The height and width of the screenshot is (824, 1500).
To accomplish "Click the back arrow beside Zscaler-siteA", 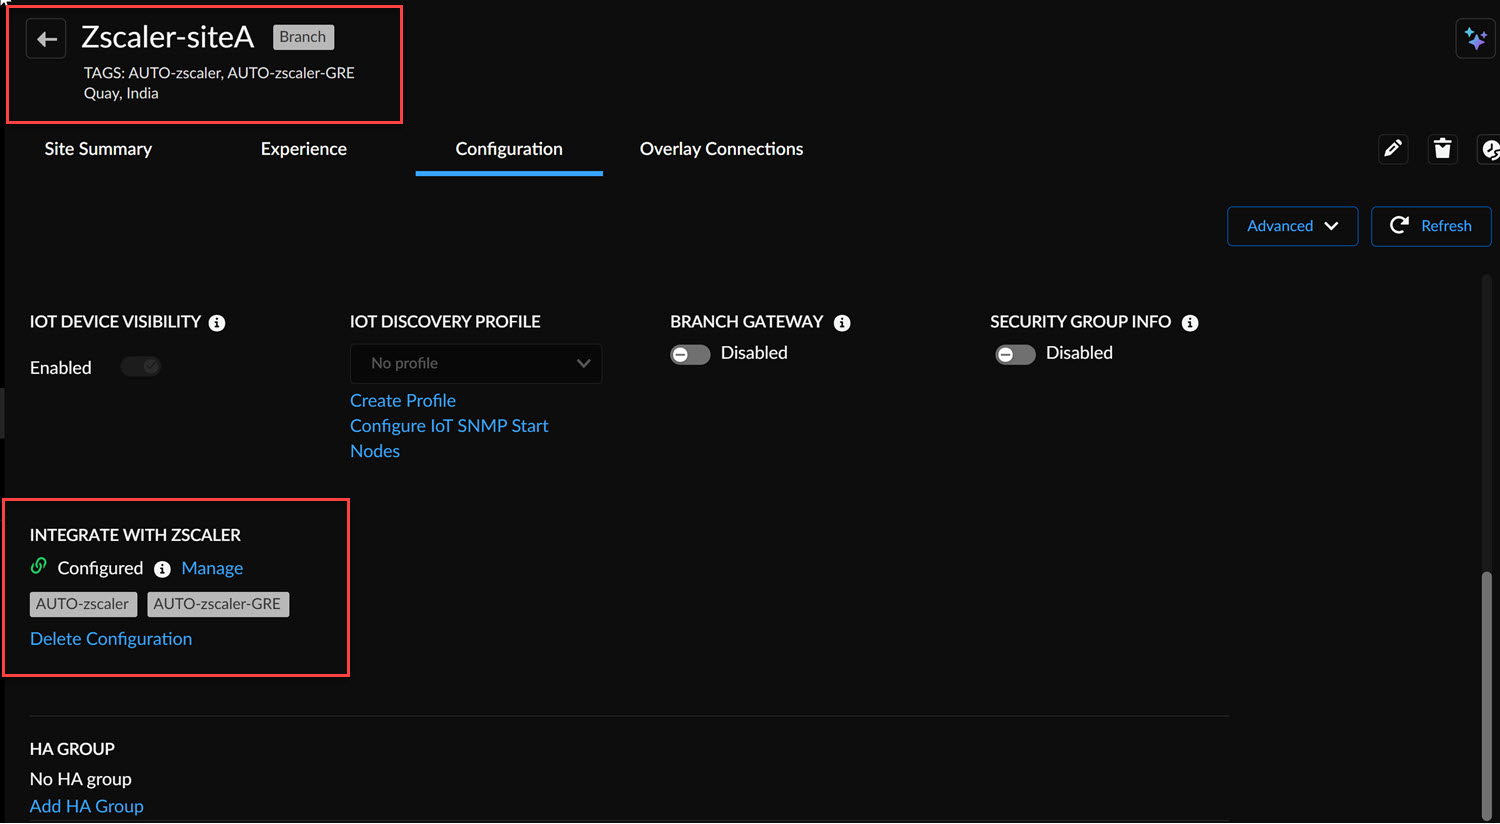I will pyautogui.click(x=46, y=39).
